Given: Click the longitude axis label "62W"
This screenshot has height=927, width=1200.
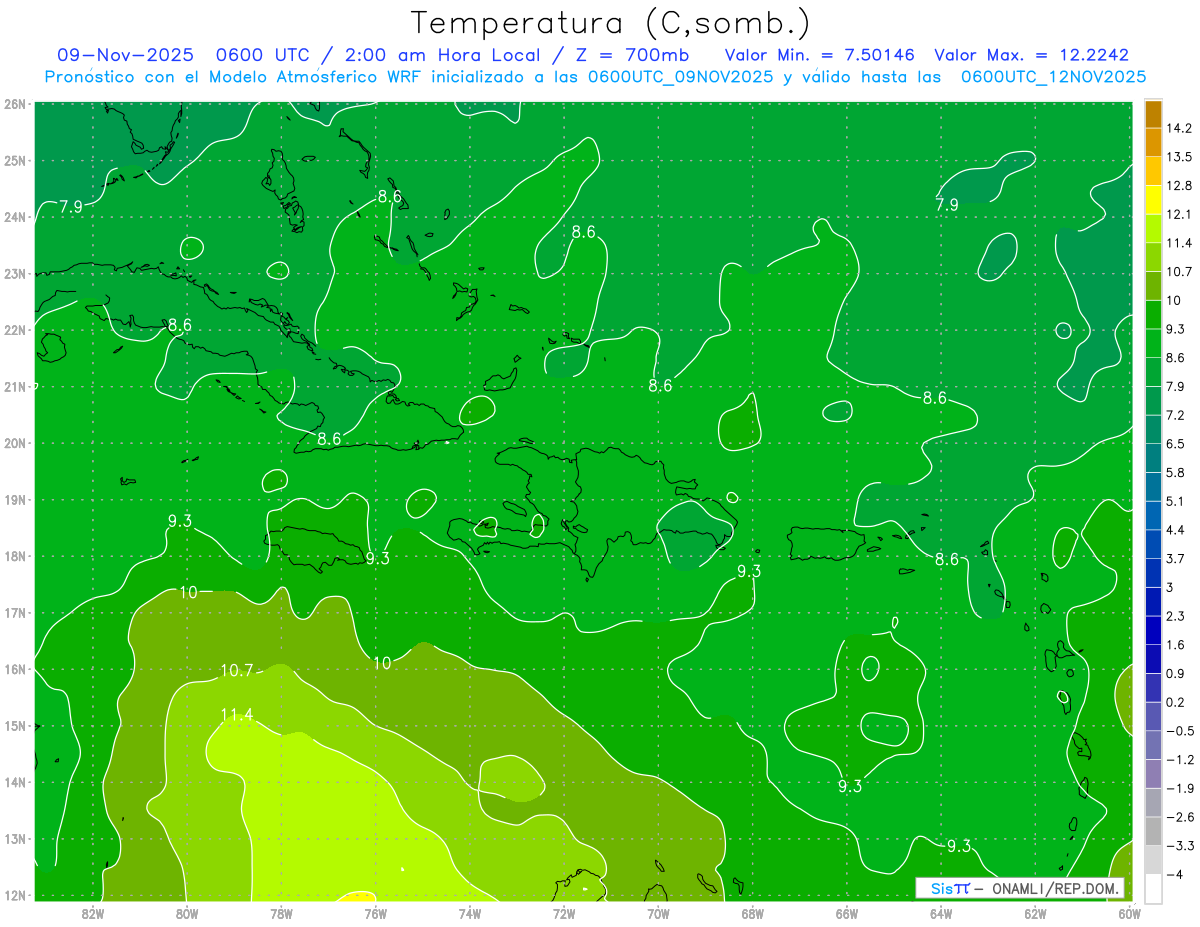Looking at the screenshot, I should pyautogui.click(x=1036, y=913).
